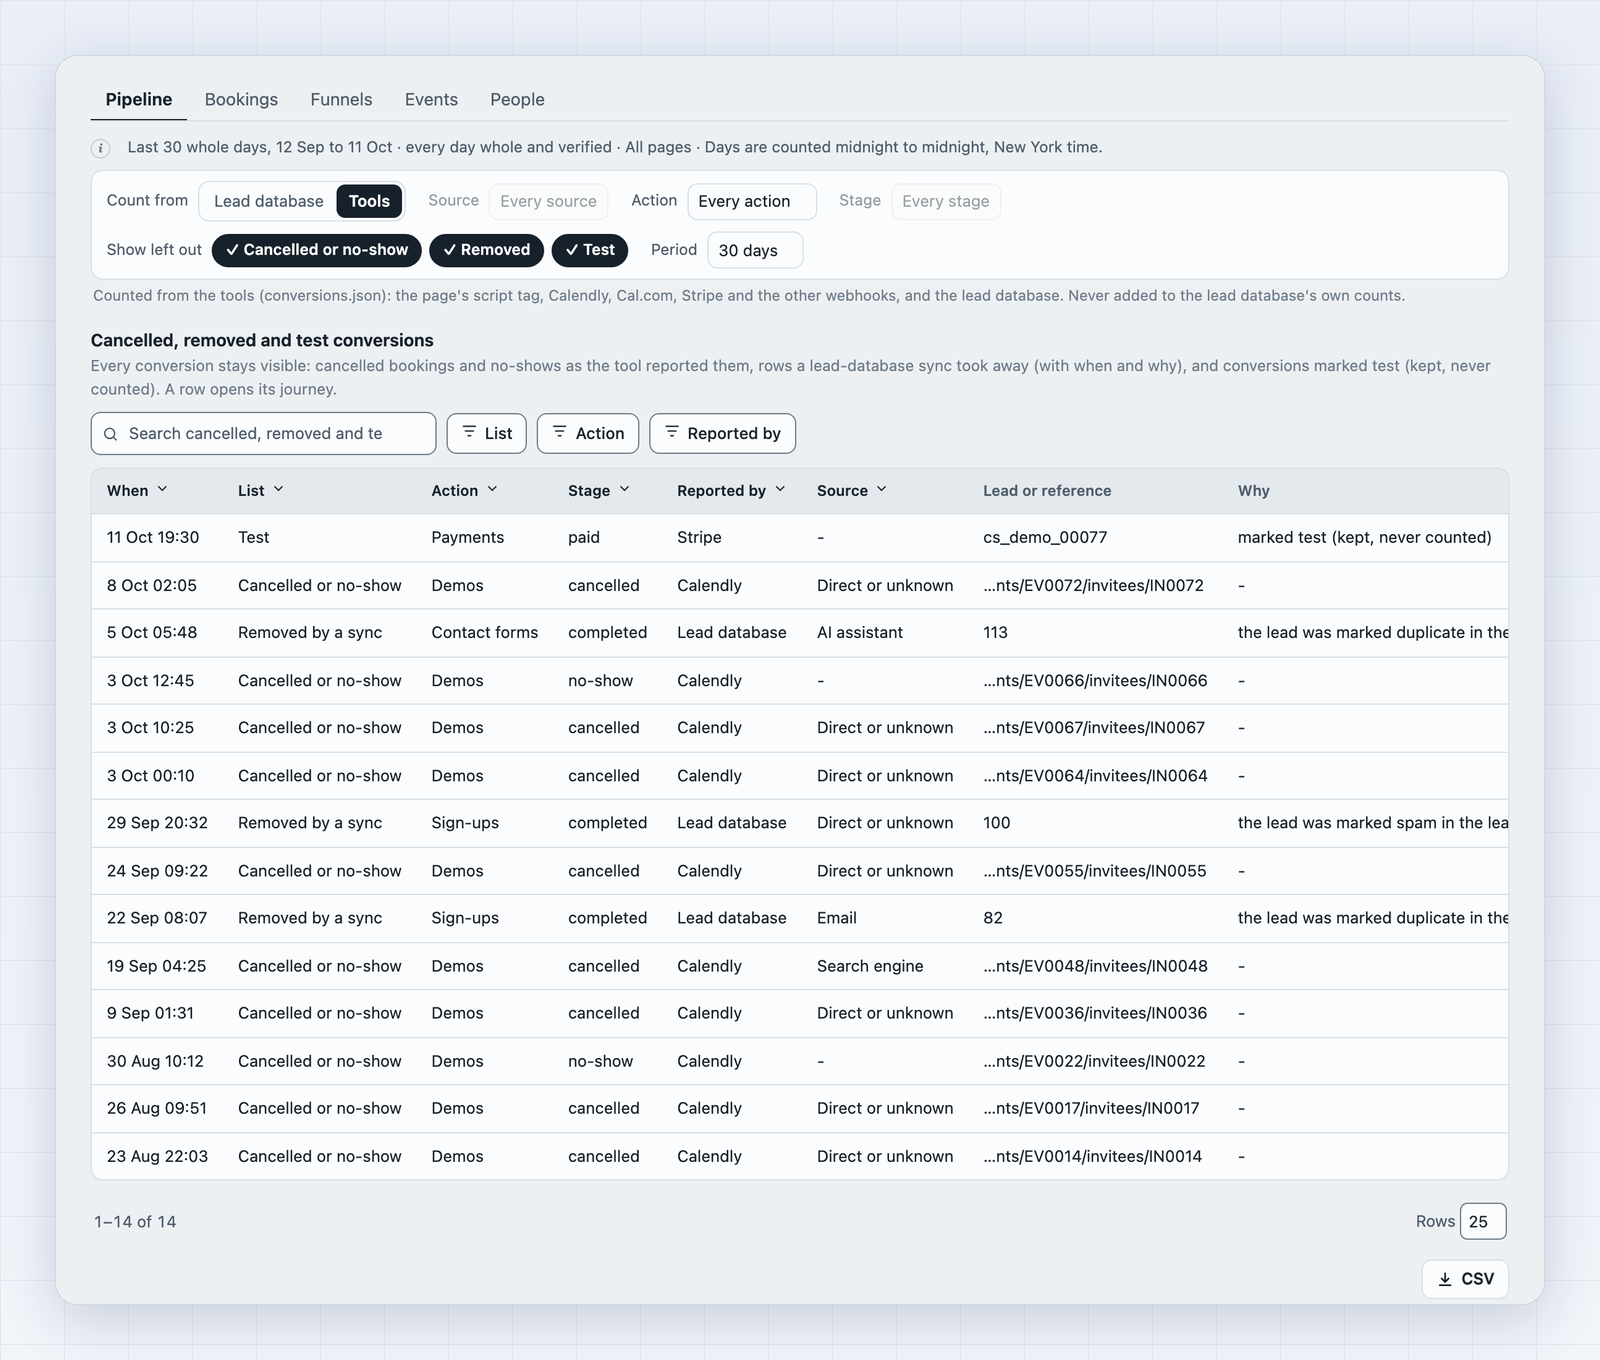Switch to the Pipeline tab
The height and width of the screenshot is (1360, 1600).
pos(139,100)
